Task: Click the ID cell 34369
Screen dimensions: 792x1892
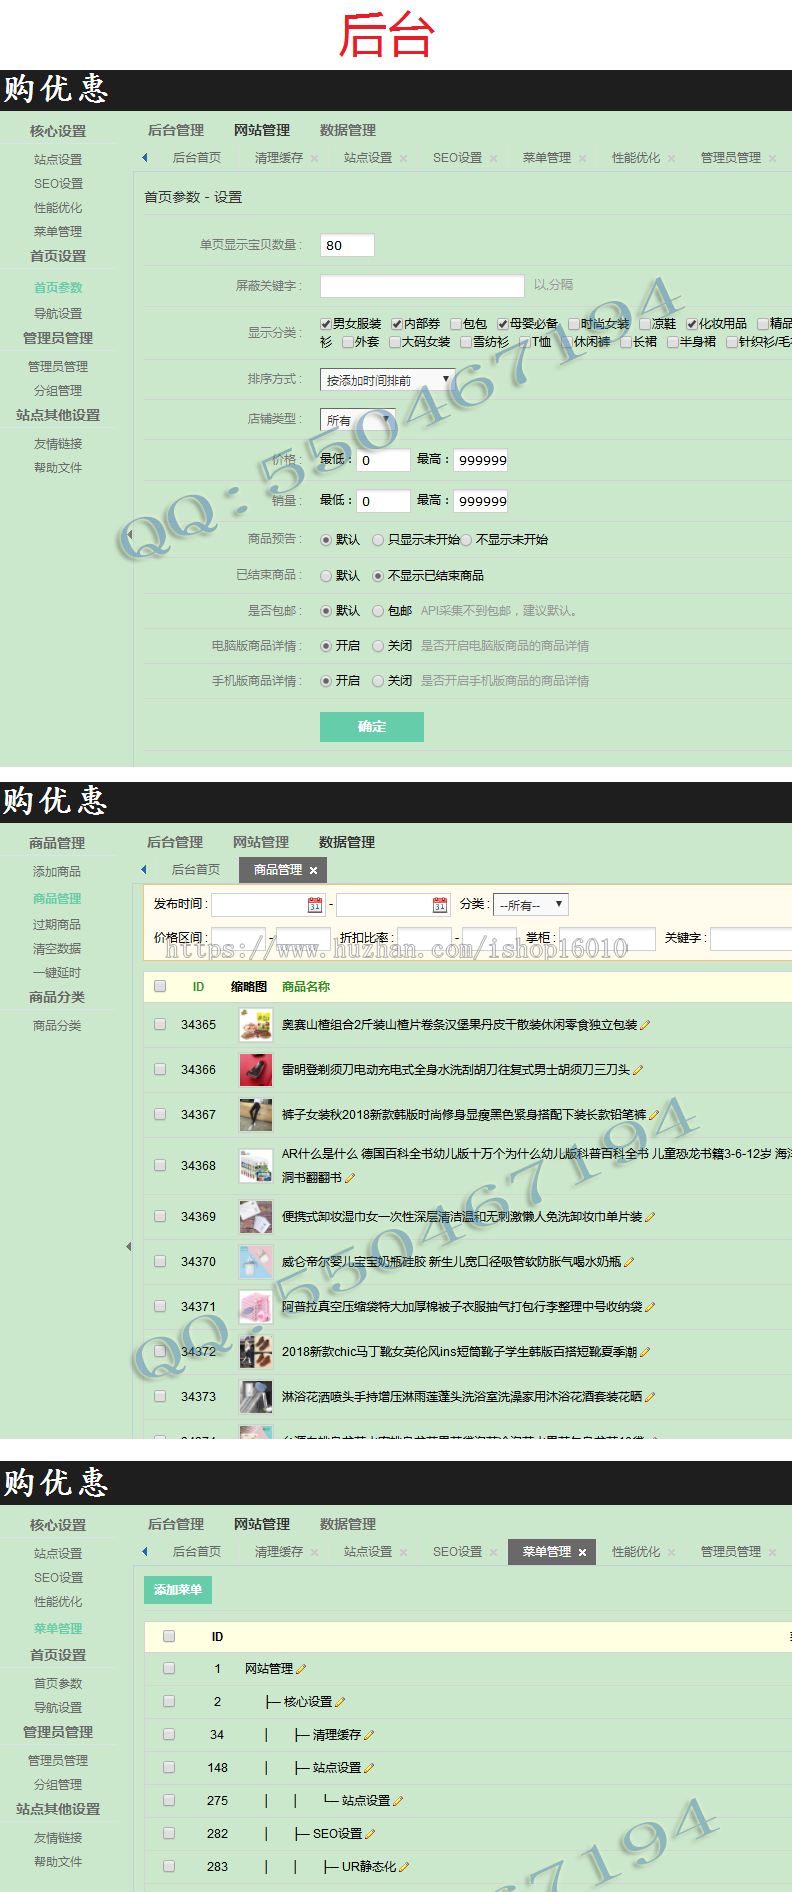Action: [x=198, y=1217]
